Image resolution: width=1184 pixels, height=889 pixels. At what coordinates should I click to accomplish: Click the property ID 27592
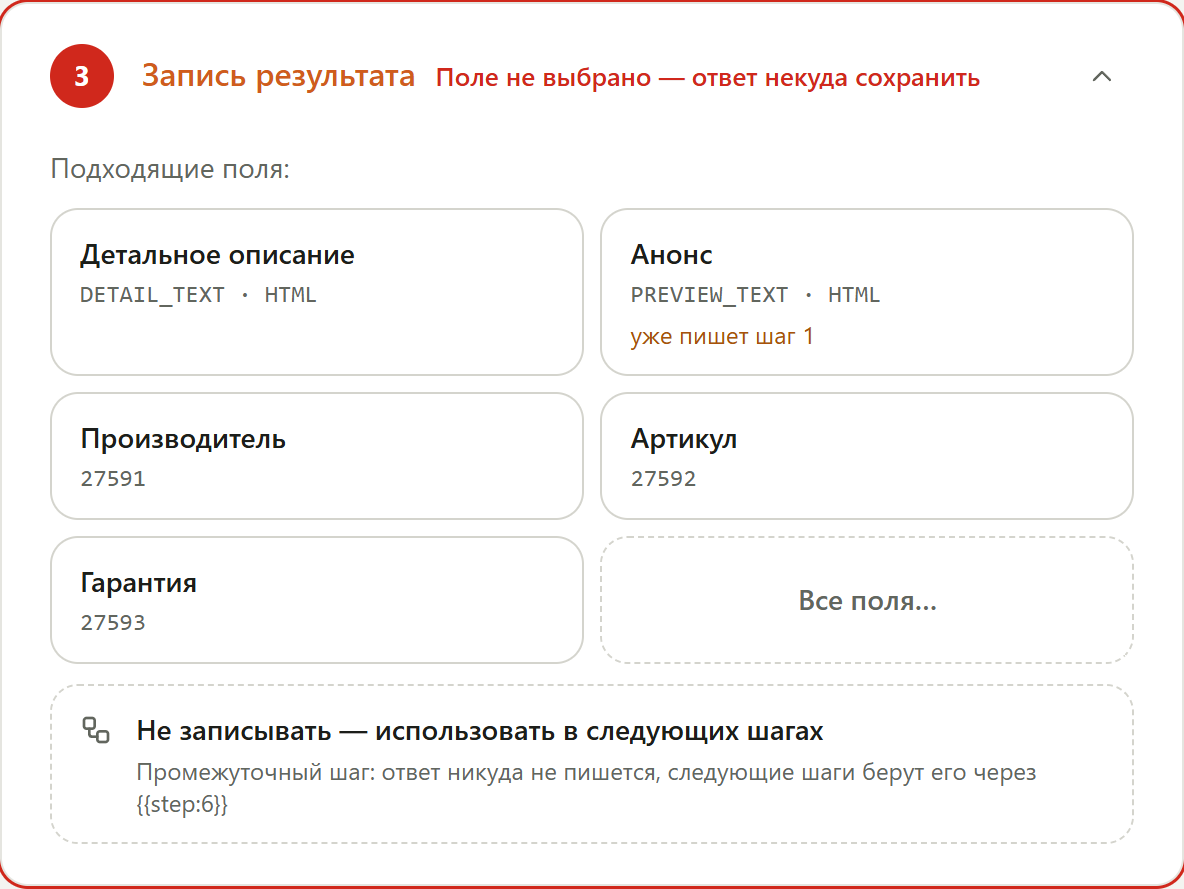point(663,479)
